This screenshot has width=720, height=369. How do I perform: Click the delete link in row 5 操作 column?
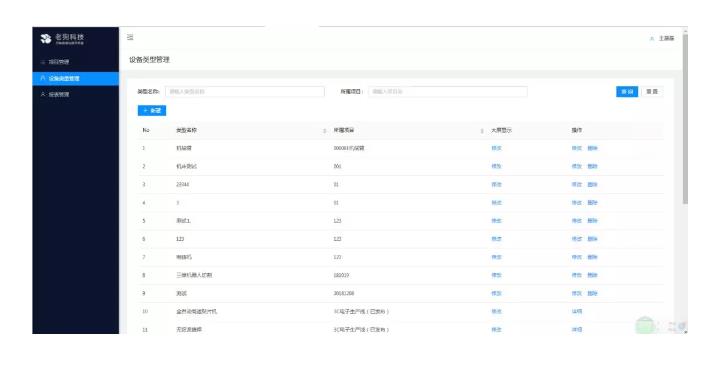coord(593,221)
